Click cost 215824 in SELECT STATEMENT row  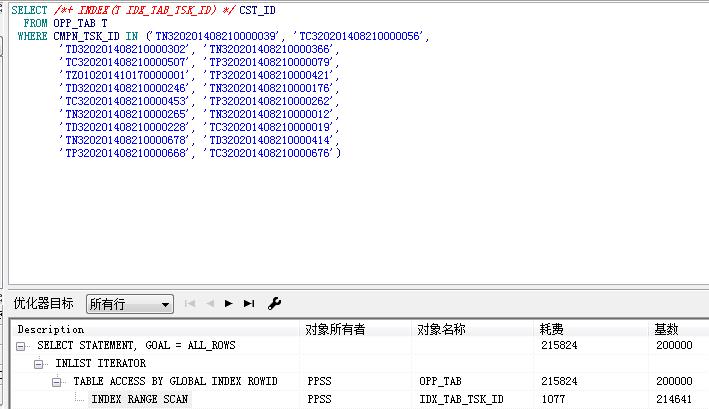(559, 345)
